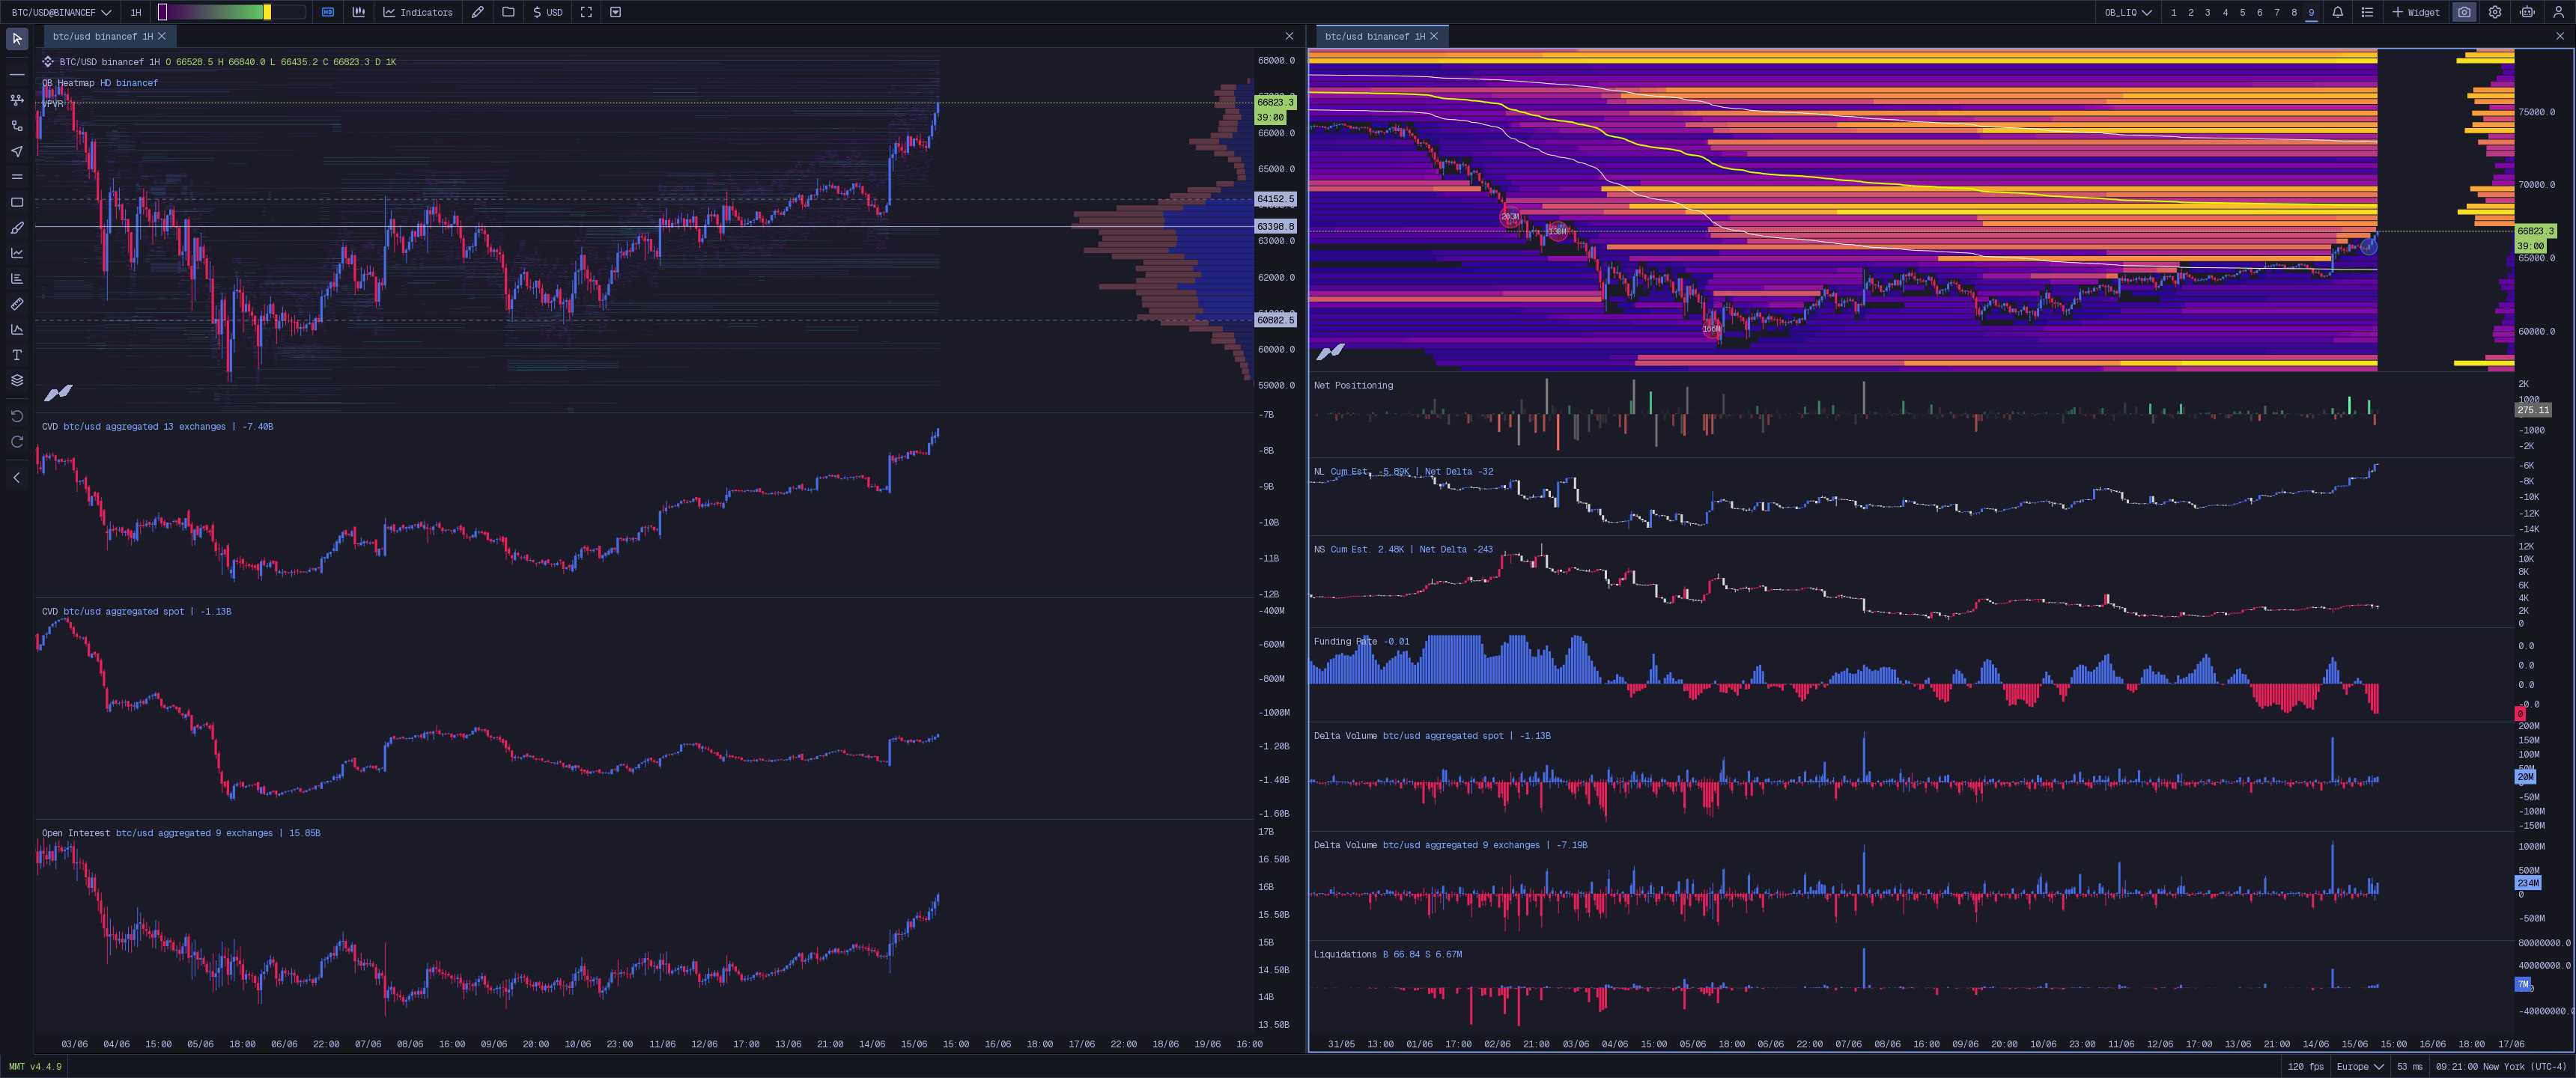Open the drawing layers manager
Image resolution: width=2576 pixels, height=1078 pixels.
(17, 380)
